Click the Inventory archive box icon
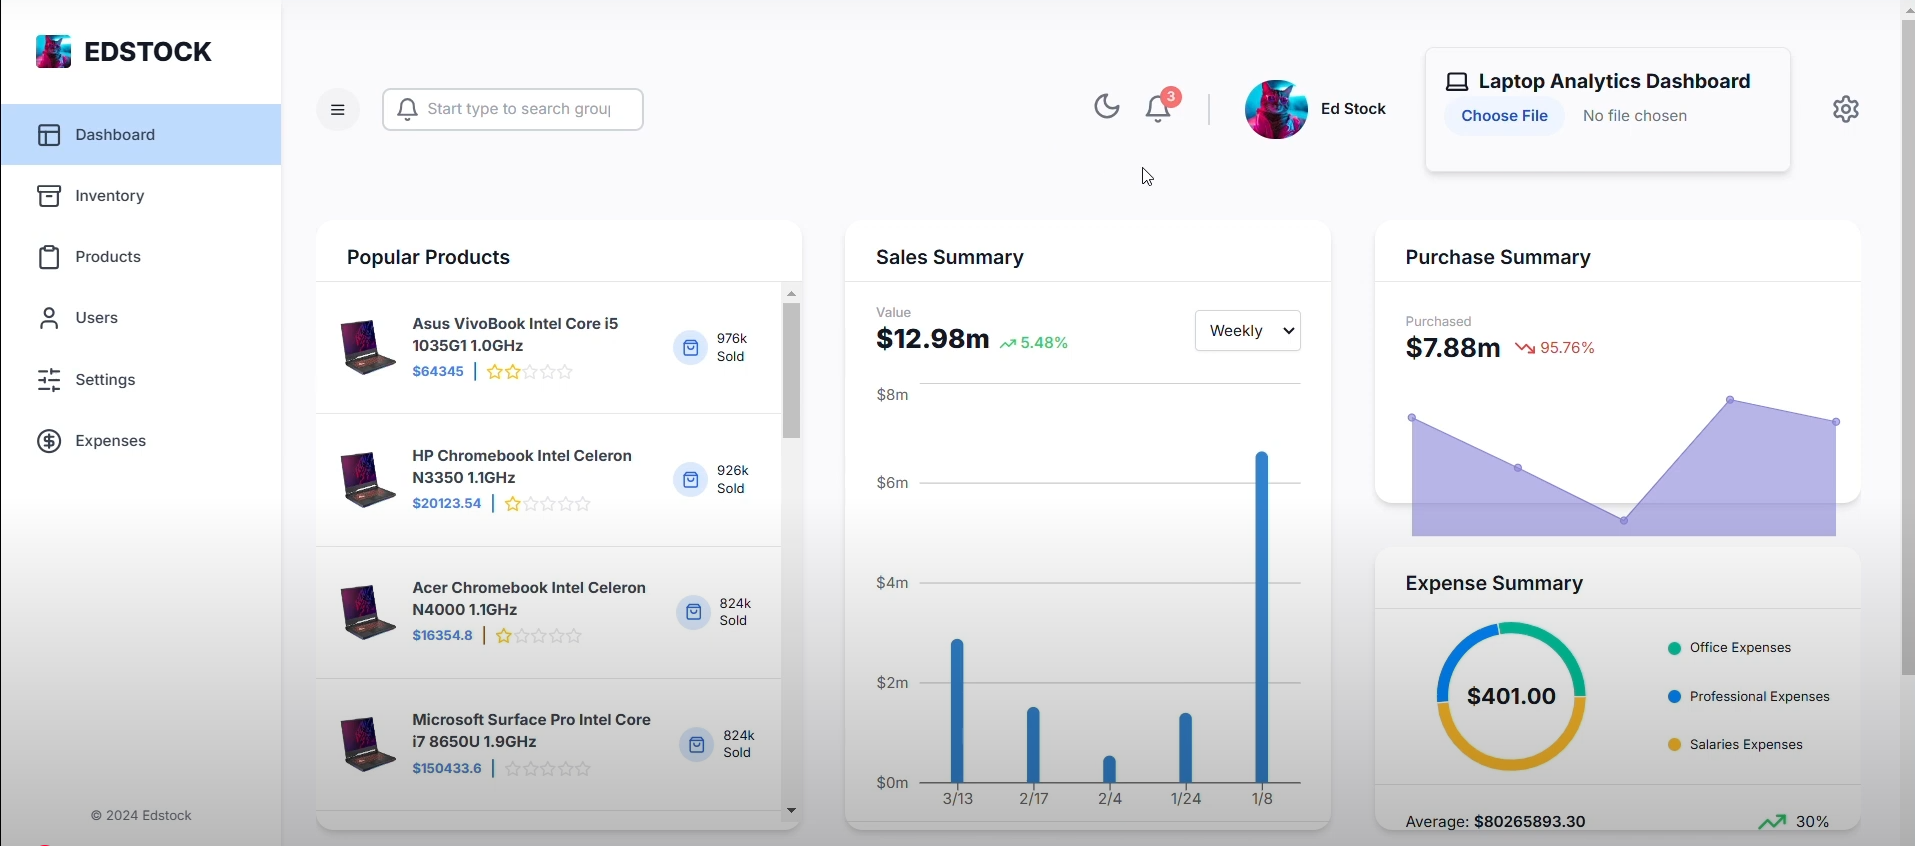1915x846 pixels. click(x=50, y=196)
